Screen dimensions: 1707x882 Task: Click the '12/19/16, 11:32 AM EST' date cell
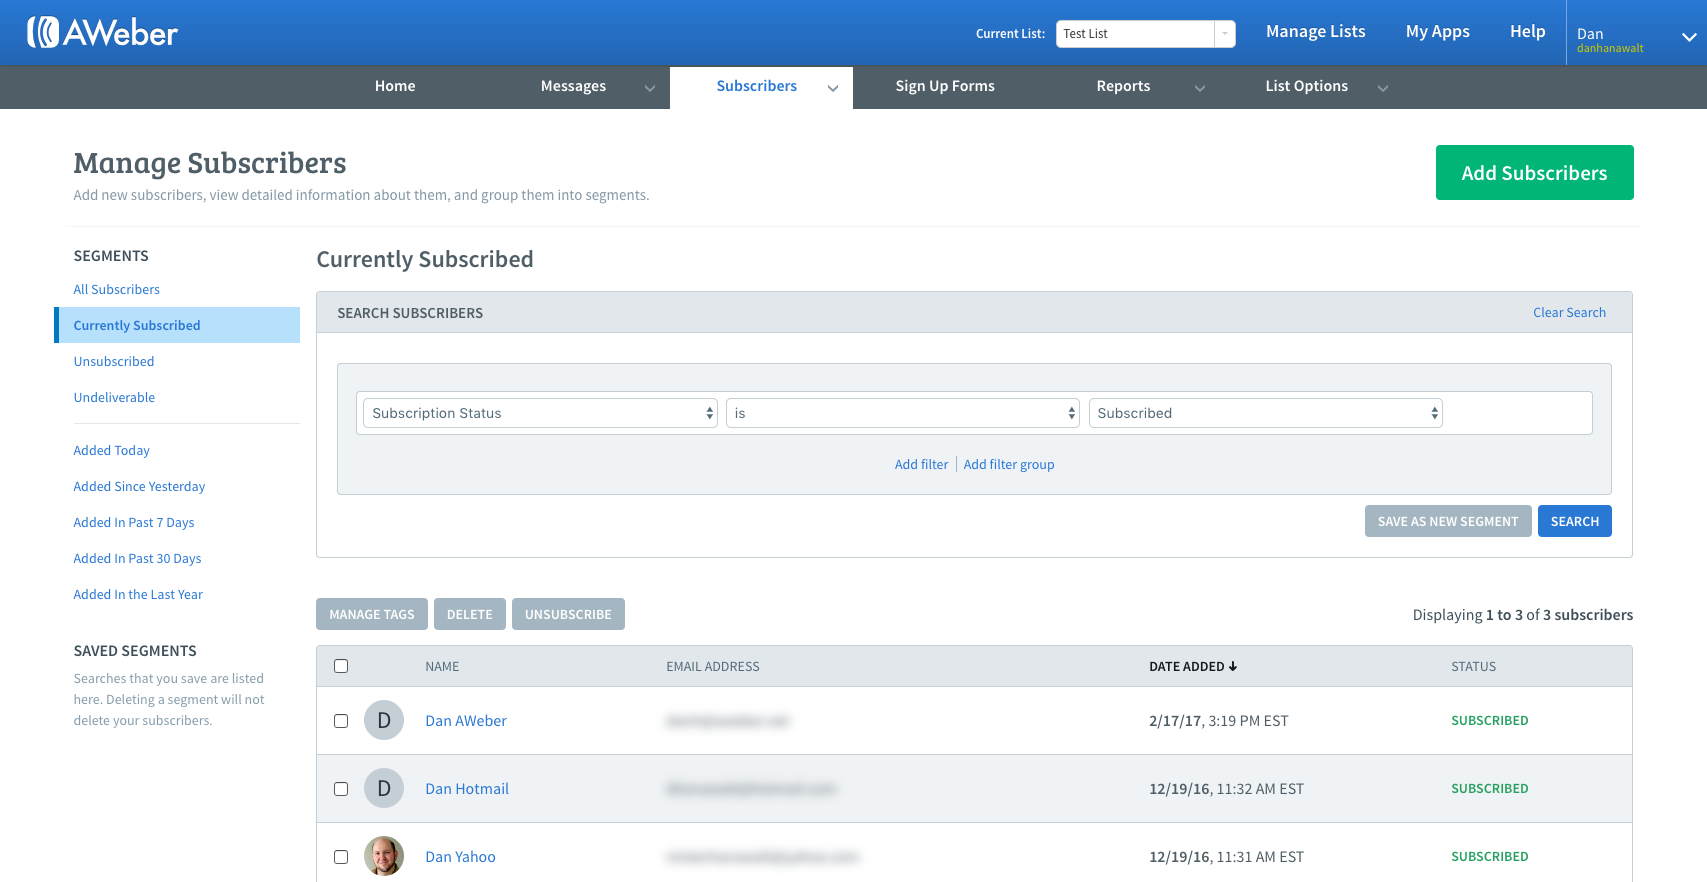[x=1227, y=789]
